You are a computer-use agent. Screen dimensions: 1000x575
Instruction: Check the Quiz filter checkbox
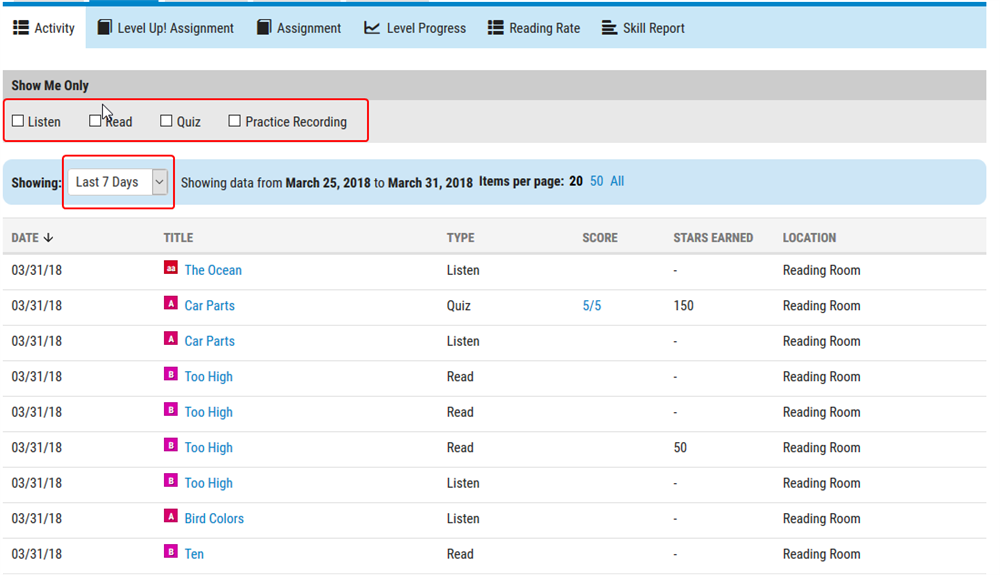coord(167,121)
